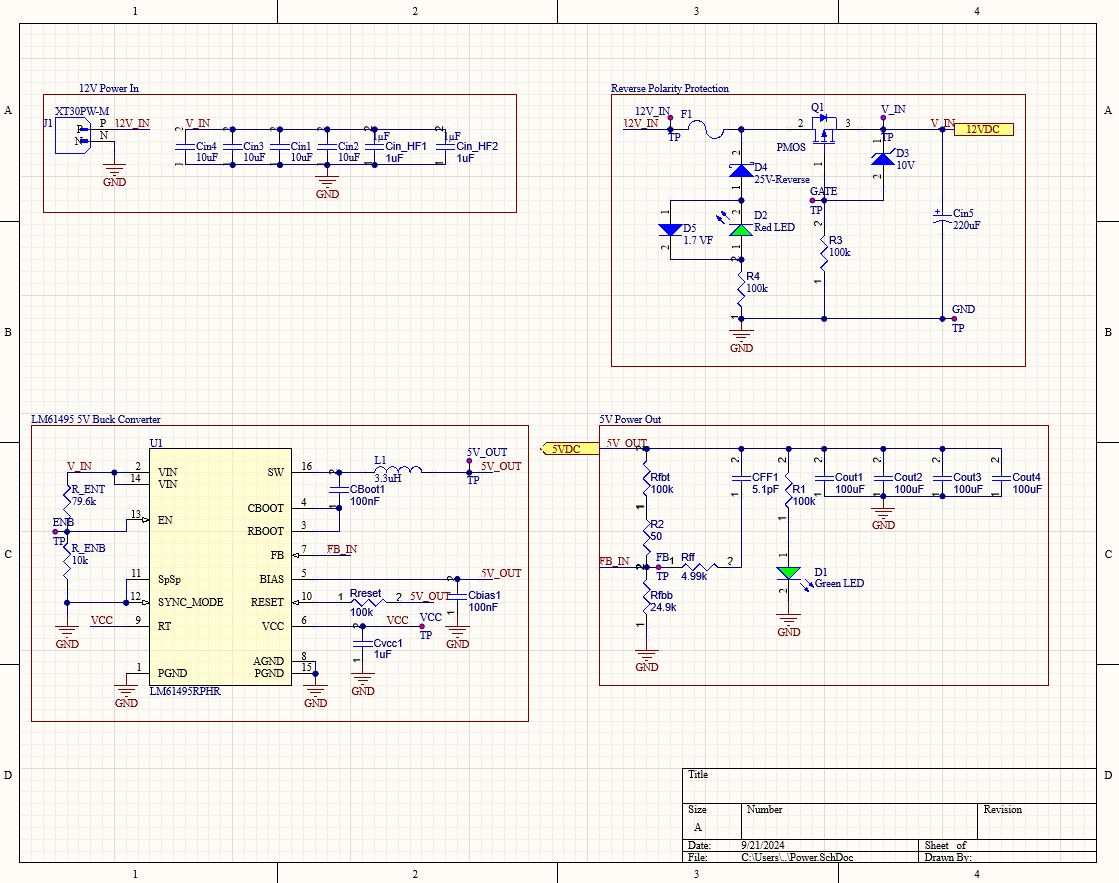Select resistor Rff 4.99k symbol
The height and width of the screenshot is (883, 1119).
tap(699, 567)
